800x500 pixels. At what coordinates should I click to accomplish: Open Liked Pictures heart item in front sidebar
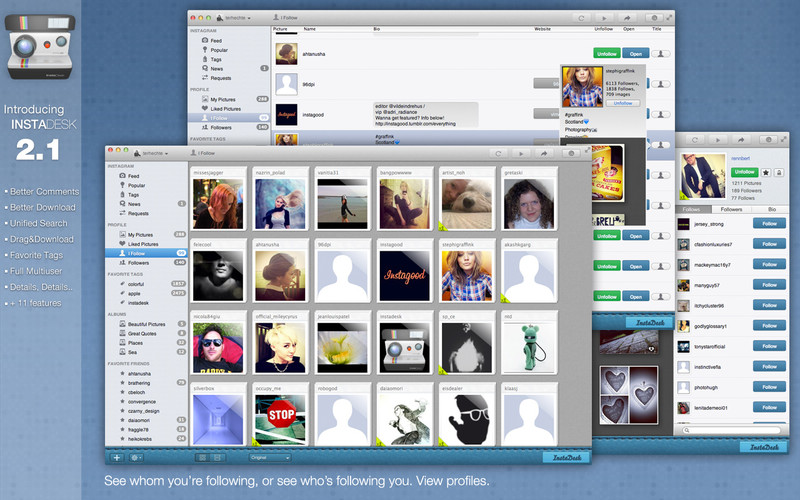141,243
